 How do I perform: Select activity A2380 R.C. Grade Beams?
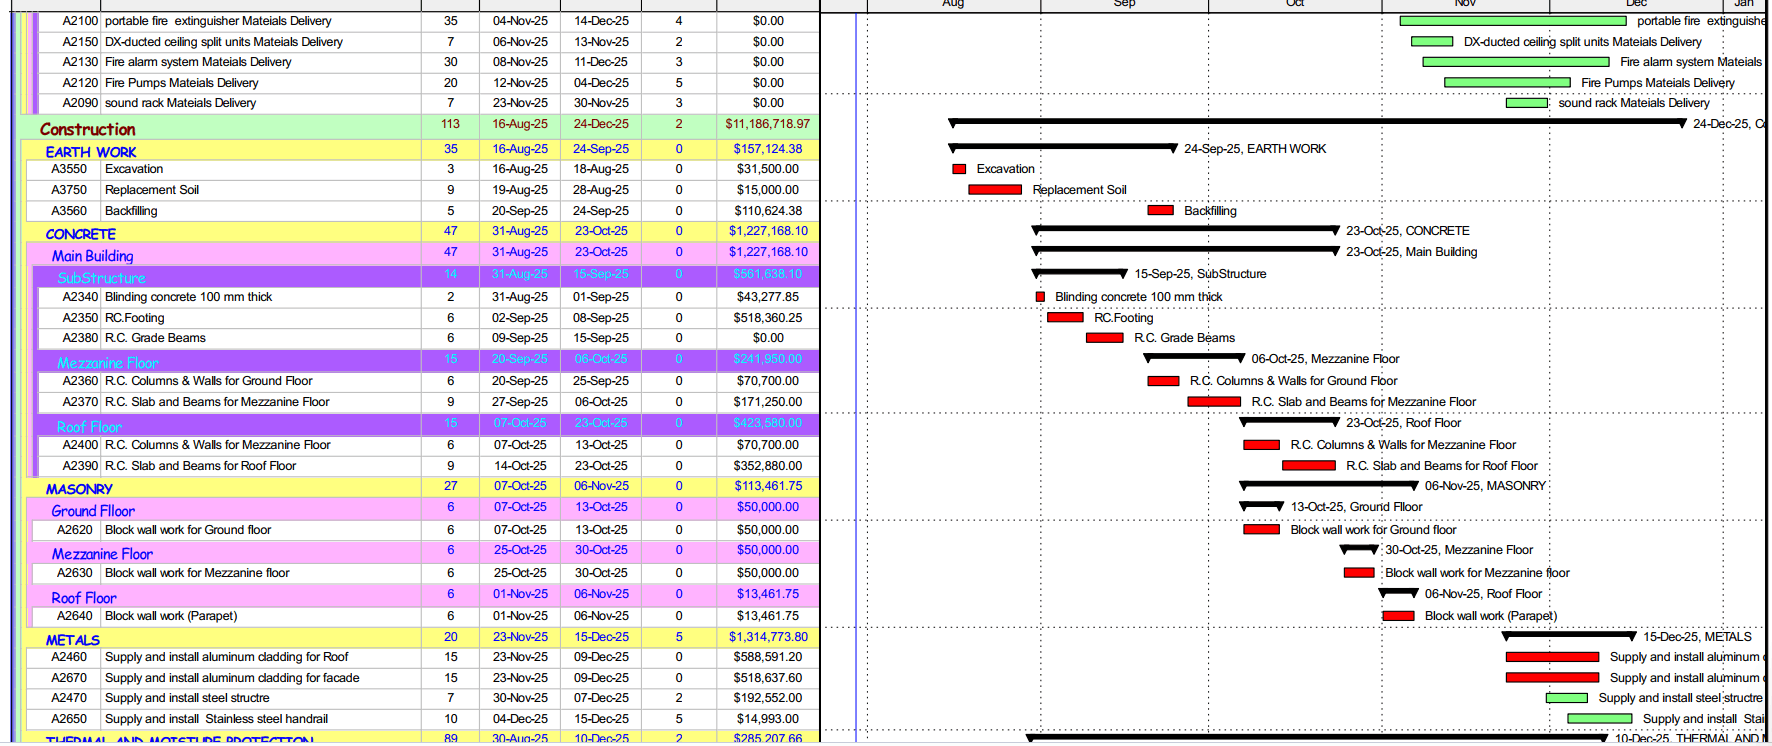[x=155, y=338]
